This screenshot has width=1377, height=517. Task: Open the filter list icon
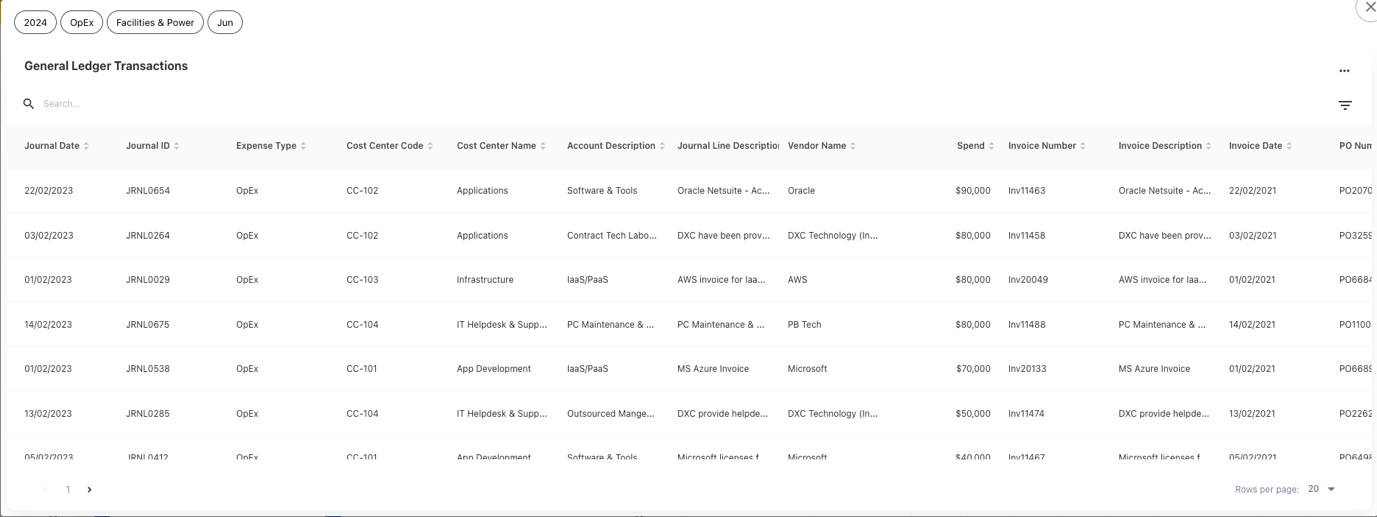pyautogui.click(x=1345, y=105)
